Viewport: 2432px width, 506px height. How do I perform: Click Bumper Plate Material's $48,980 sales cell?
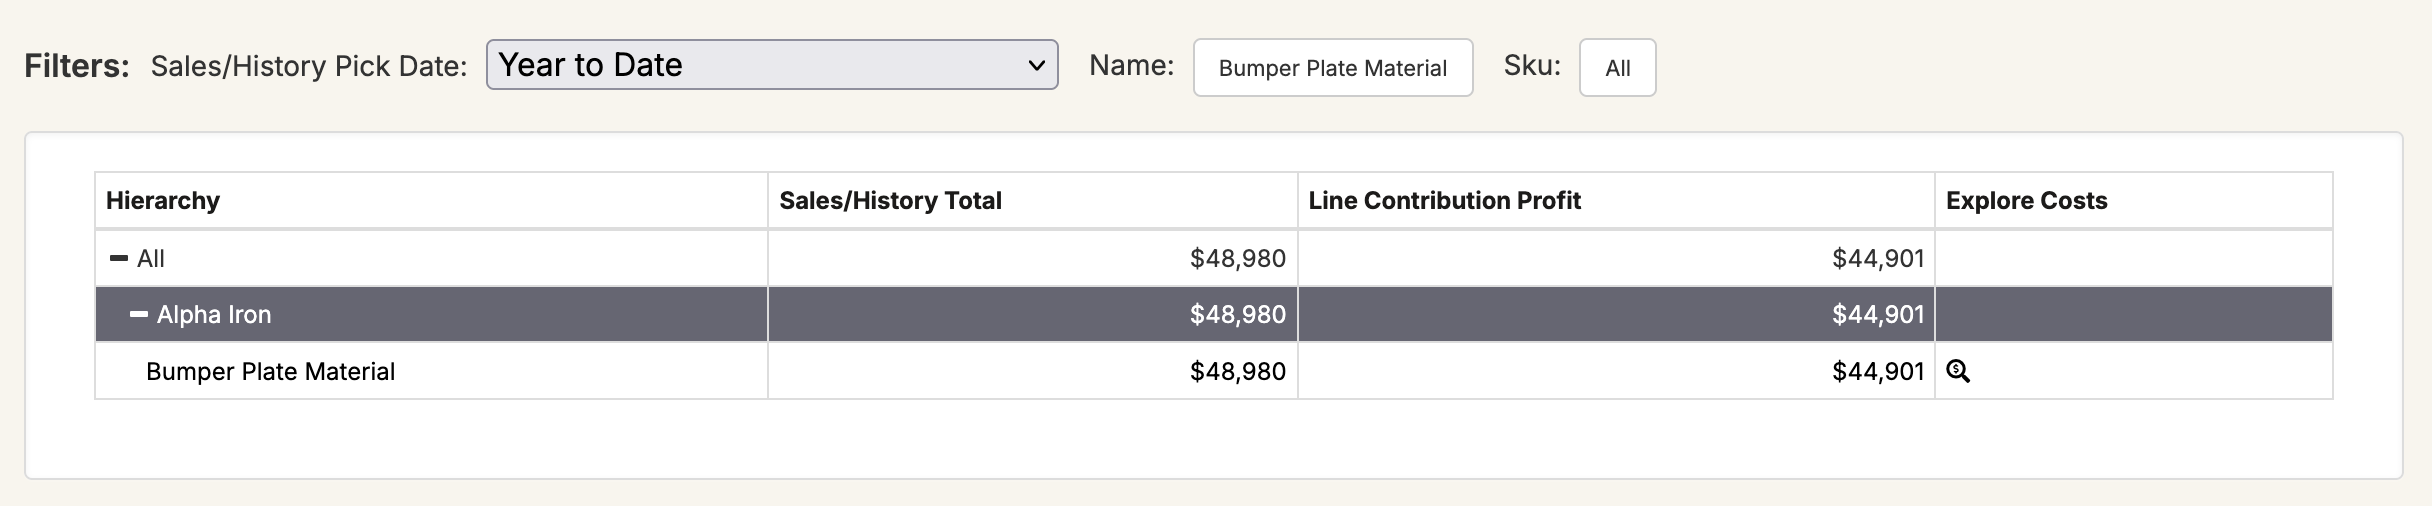(1033, 371)
